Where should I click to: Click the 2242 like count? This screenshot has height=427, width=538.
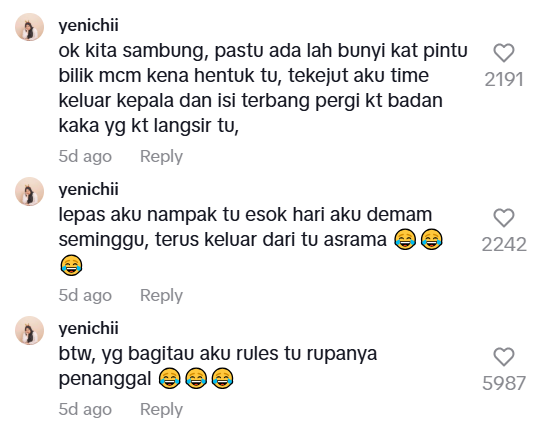pos(504,245)
